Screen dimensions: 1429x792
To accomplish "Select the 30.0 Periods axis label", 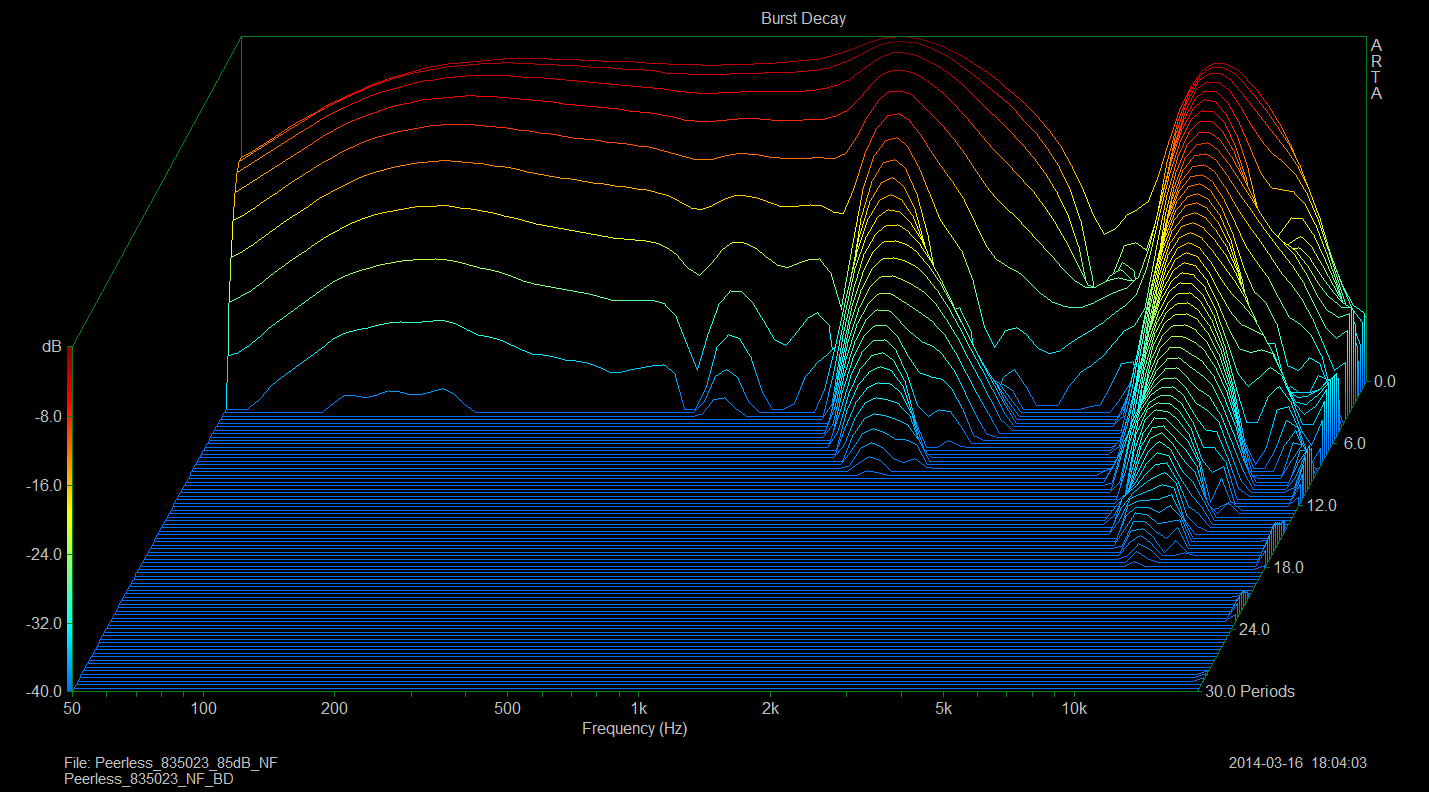I will click(x=1249, y=692).
